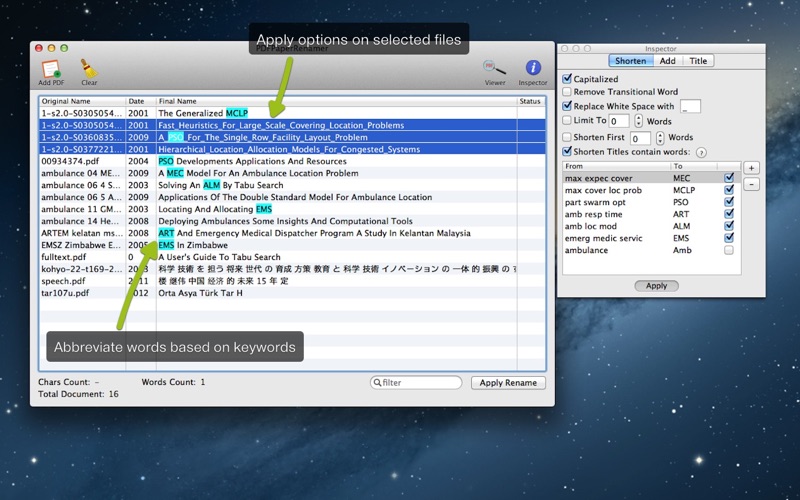
Task: Select EMS In Zimbabwe row
Action: [292, 245]
